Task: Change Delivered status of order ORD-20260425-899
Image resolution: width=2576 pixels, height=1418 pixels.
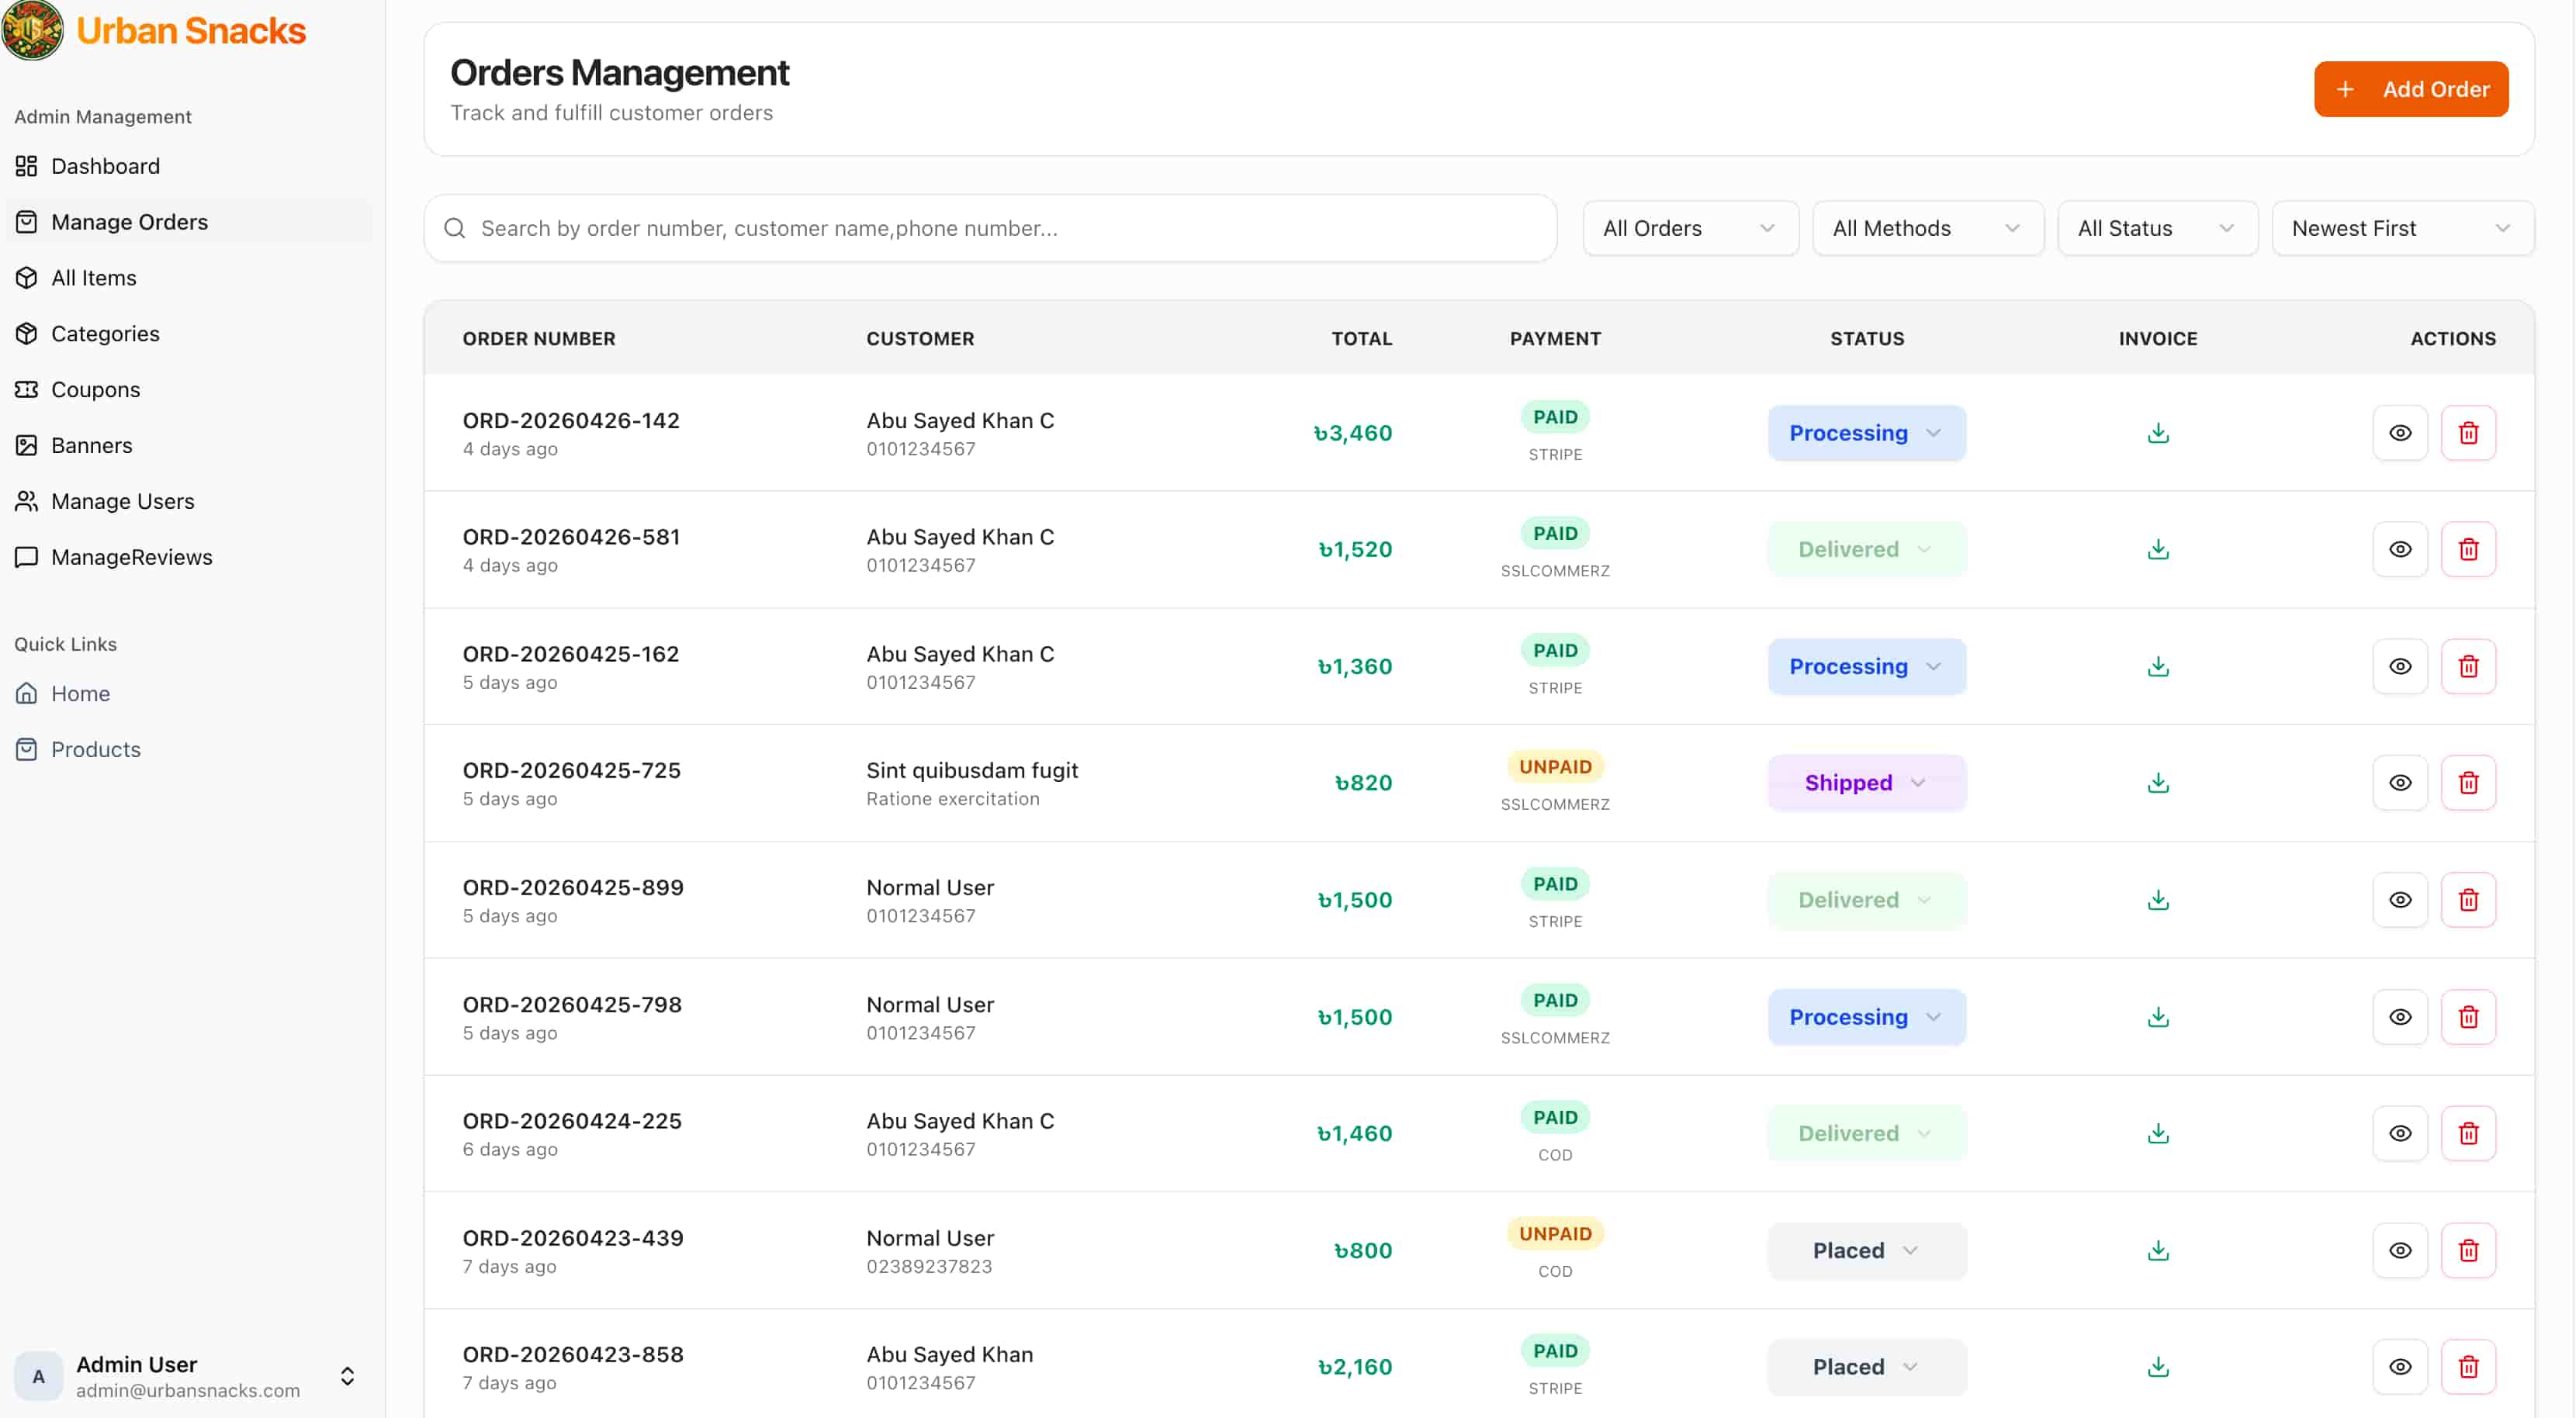Action: (1866, 900)
